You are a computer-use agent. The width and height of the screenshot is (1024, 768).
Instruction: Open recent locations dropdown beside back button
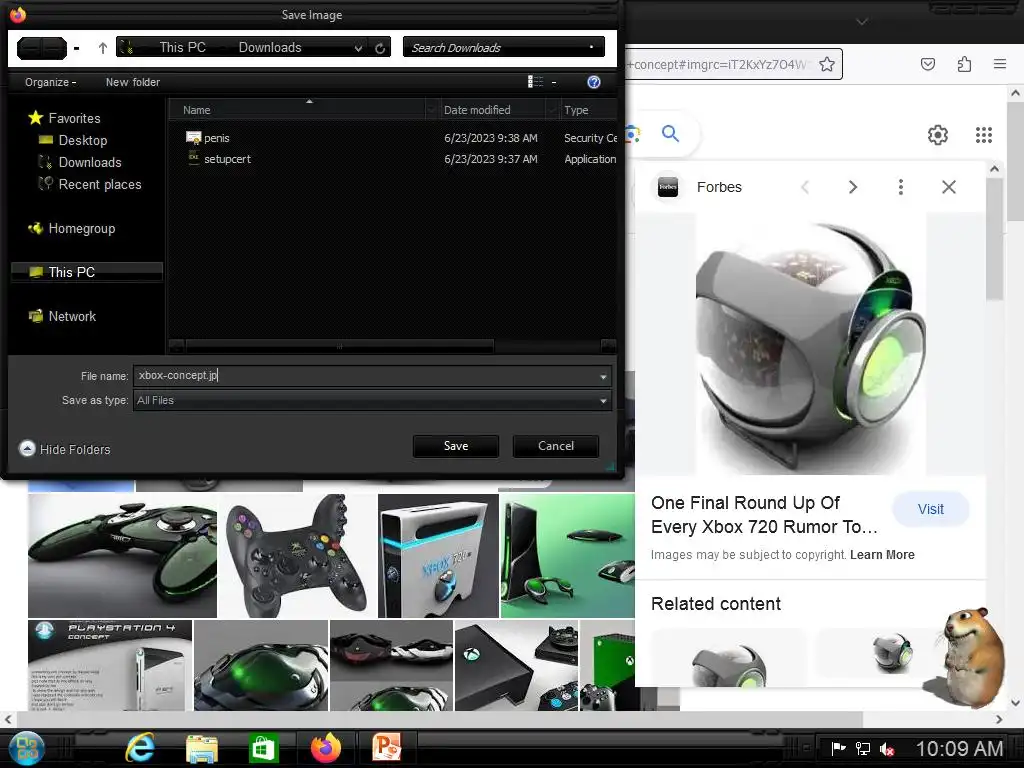tap(77, 48)
